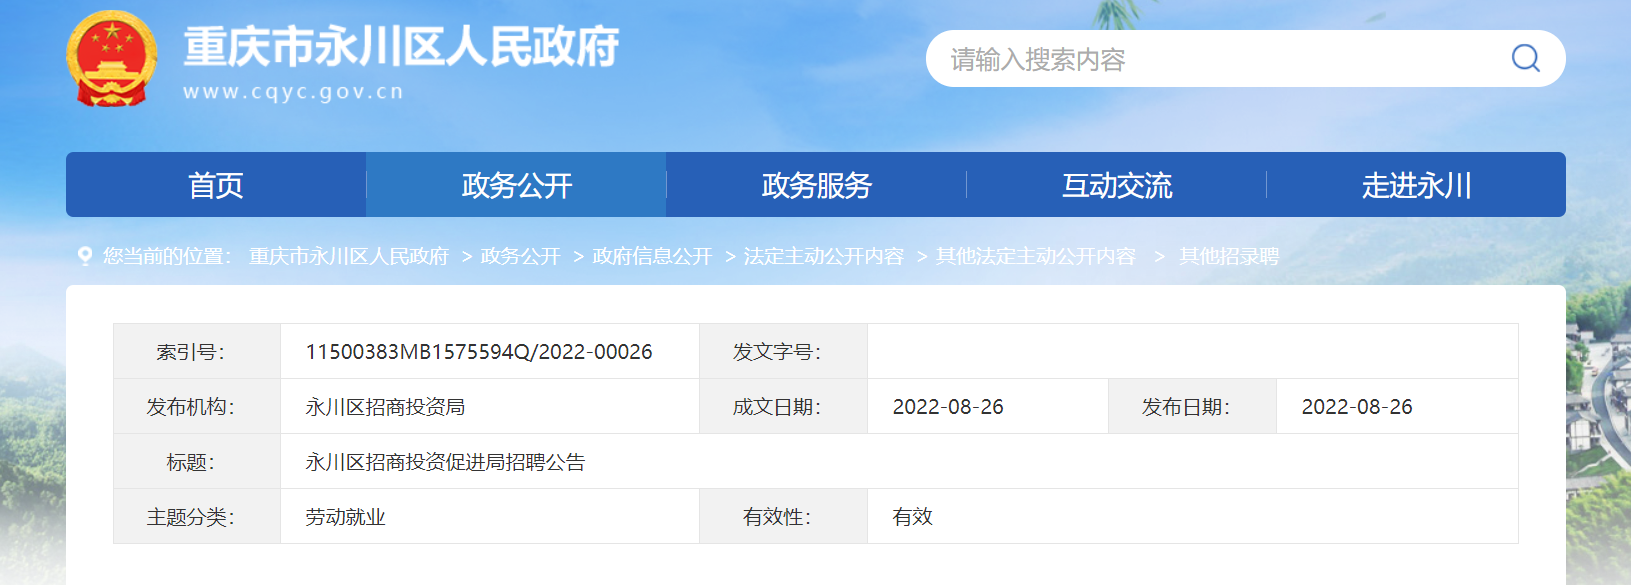Image resolution: width=1631 pixels, height=585 pixels.
Task: Click the 成文日期 label cell
Action: tap(783, 406)
